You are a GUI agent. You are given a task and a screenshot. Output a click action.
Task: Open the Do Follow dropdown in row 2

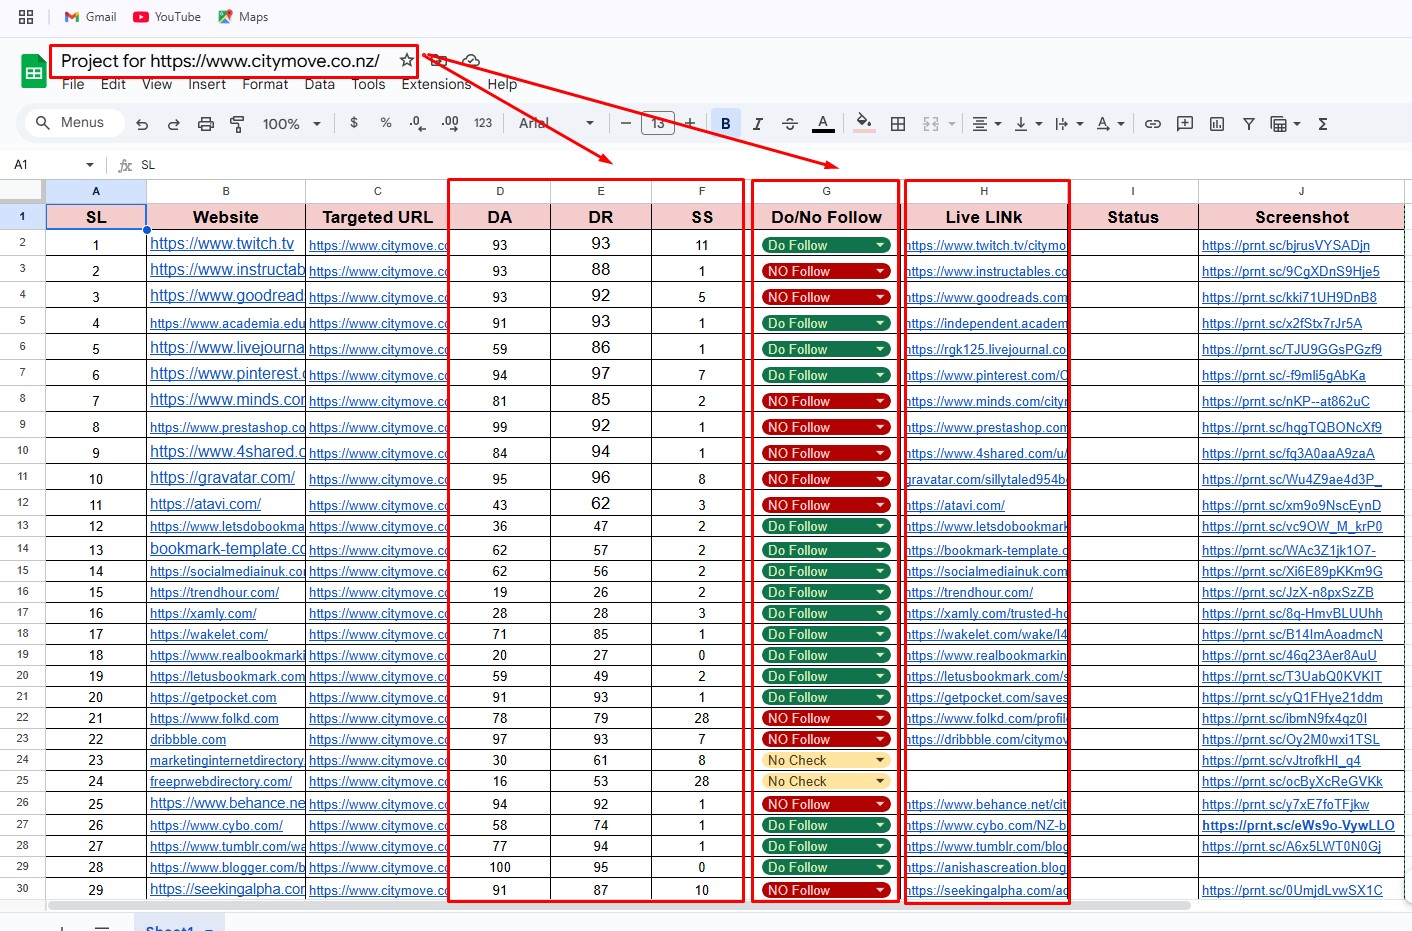tap(880, 245)
